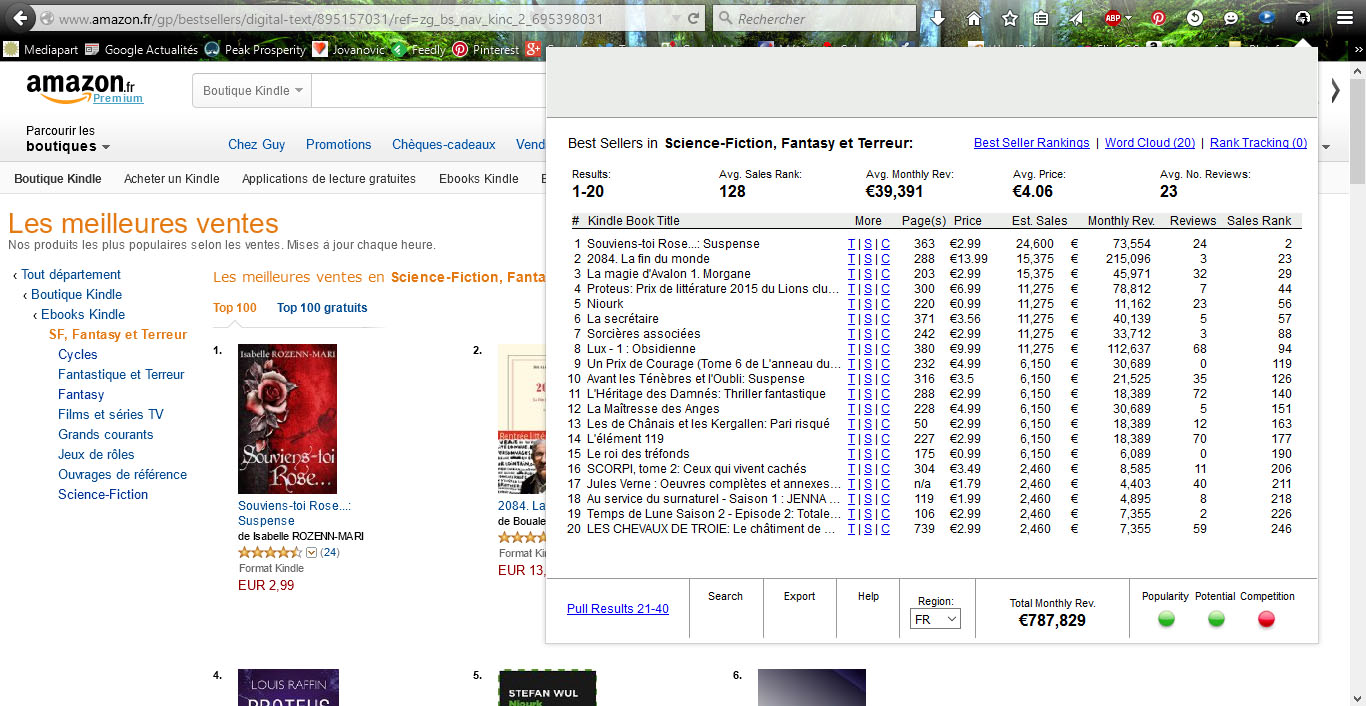Viewport: 1366px width, 706px height.
Task: Open the Google Actualités bookmark
Action: click(141, 49)
